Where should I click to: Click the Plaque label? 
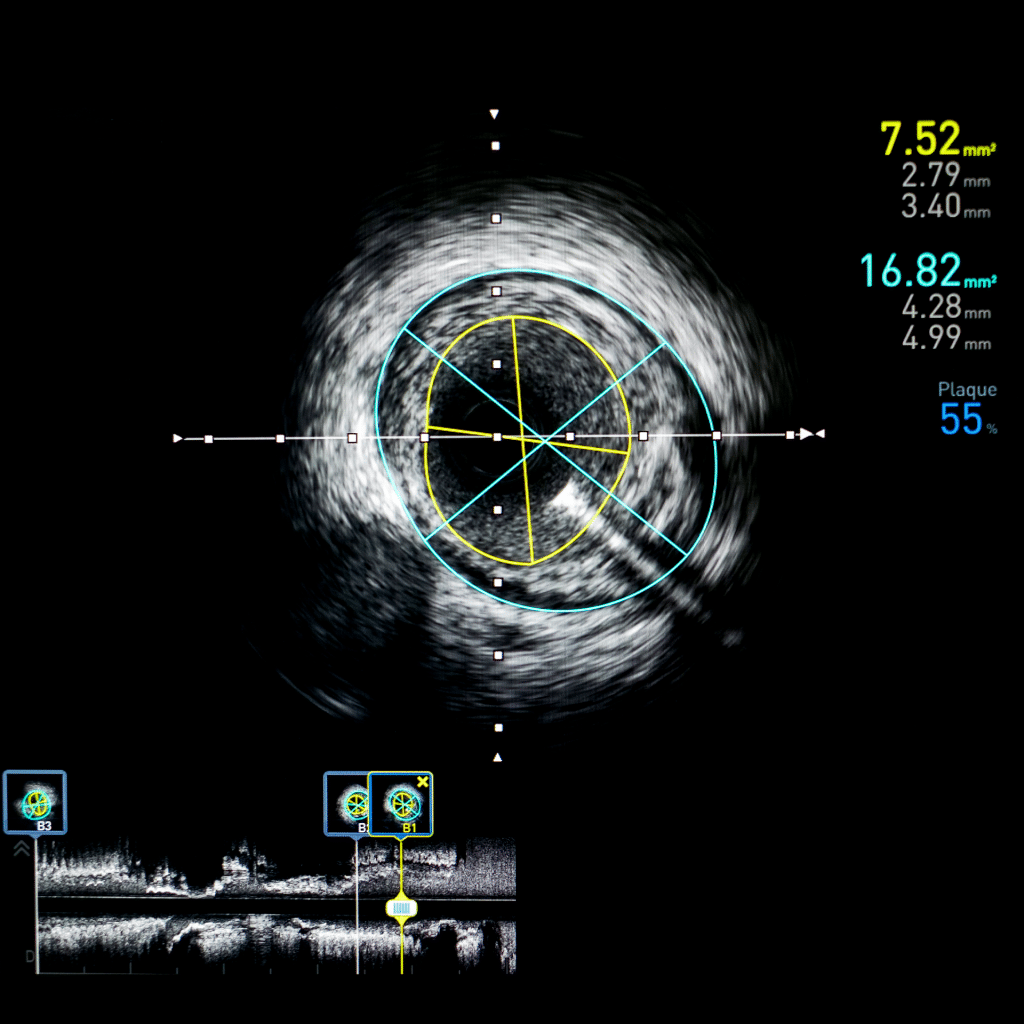pos(967,390)
